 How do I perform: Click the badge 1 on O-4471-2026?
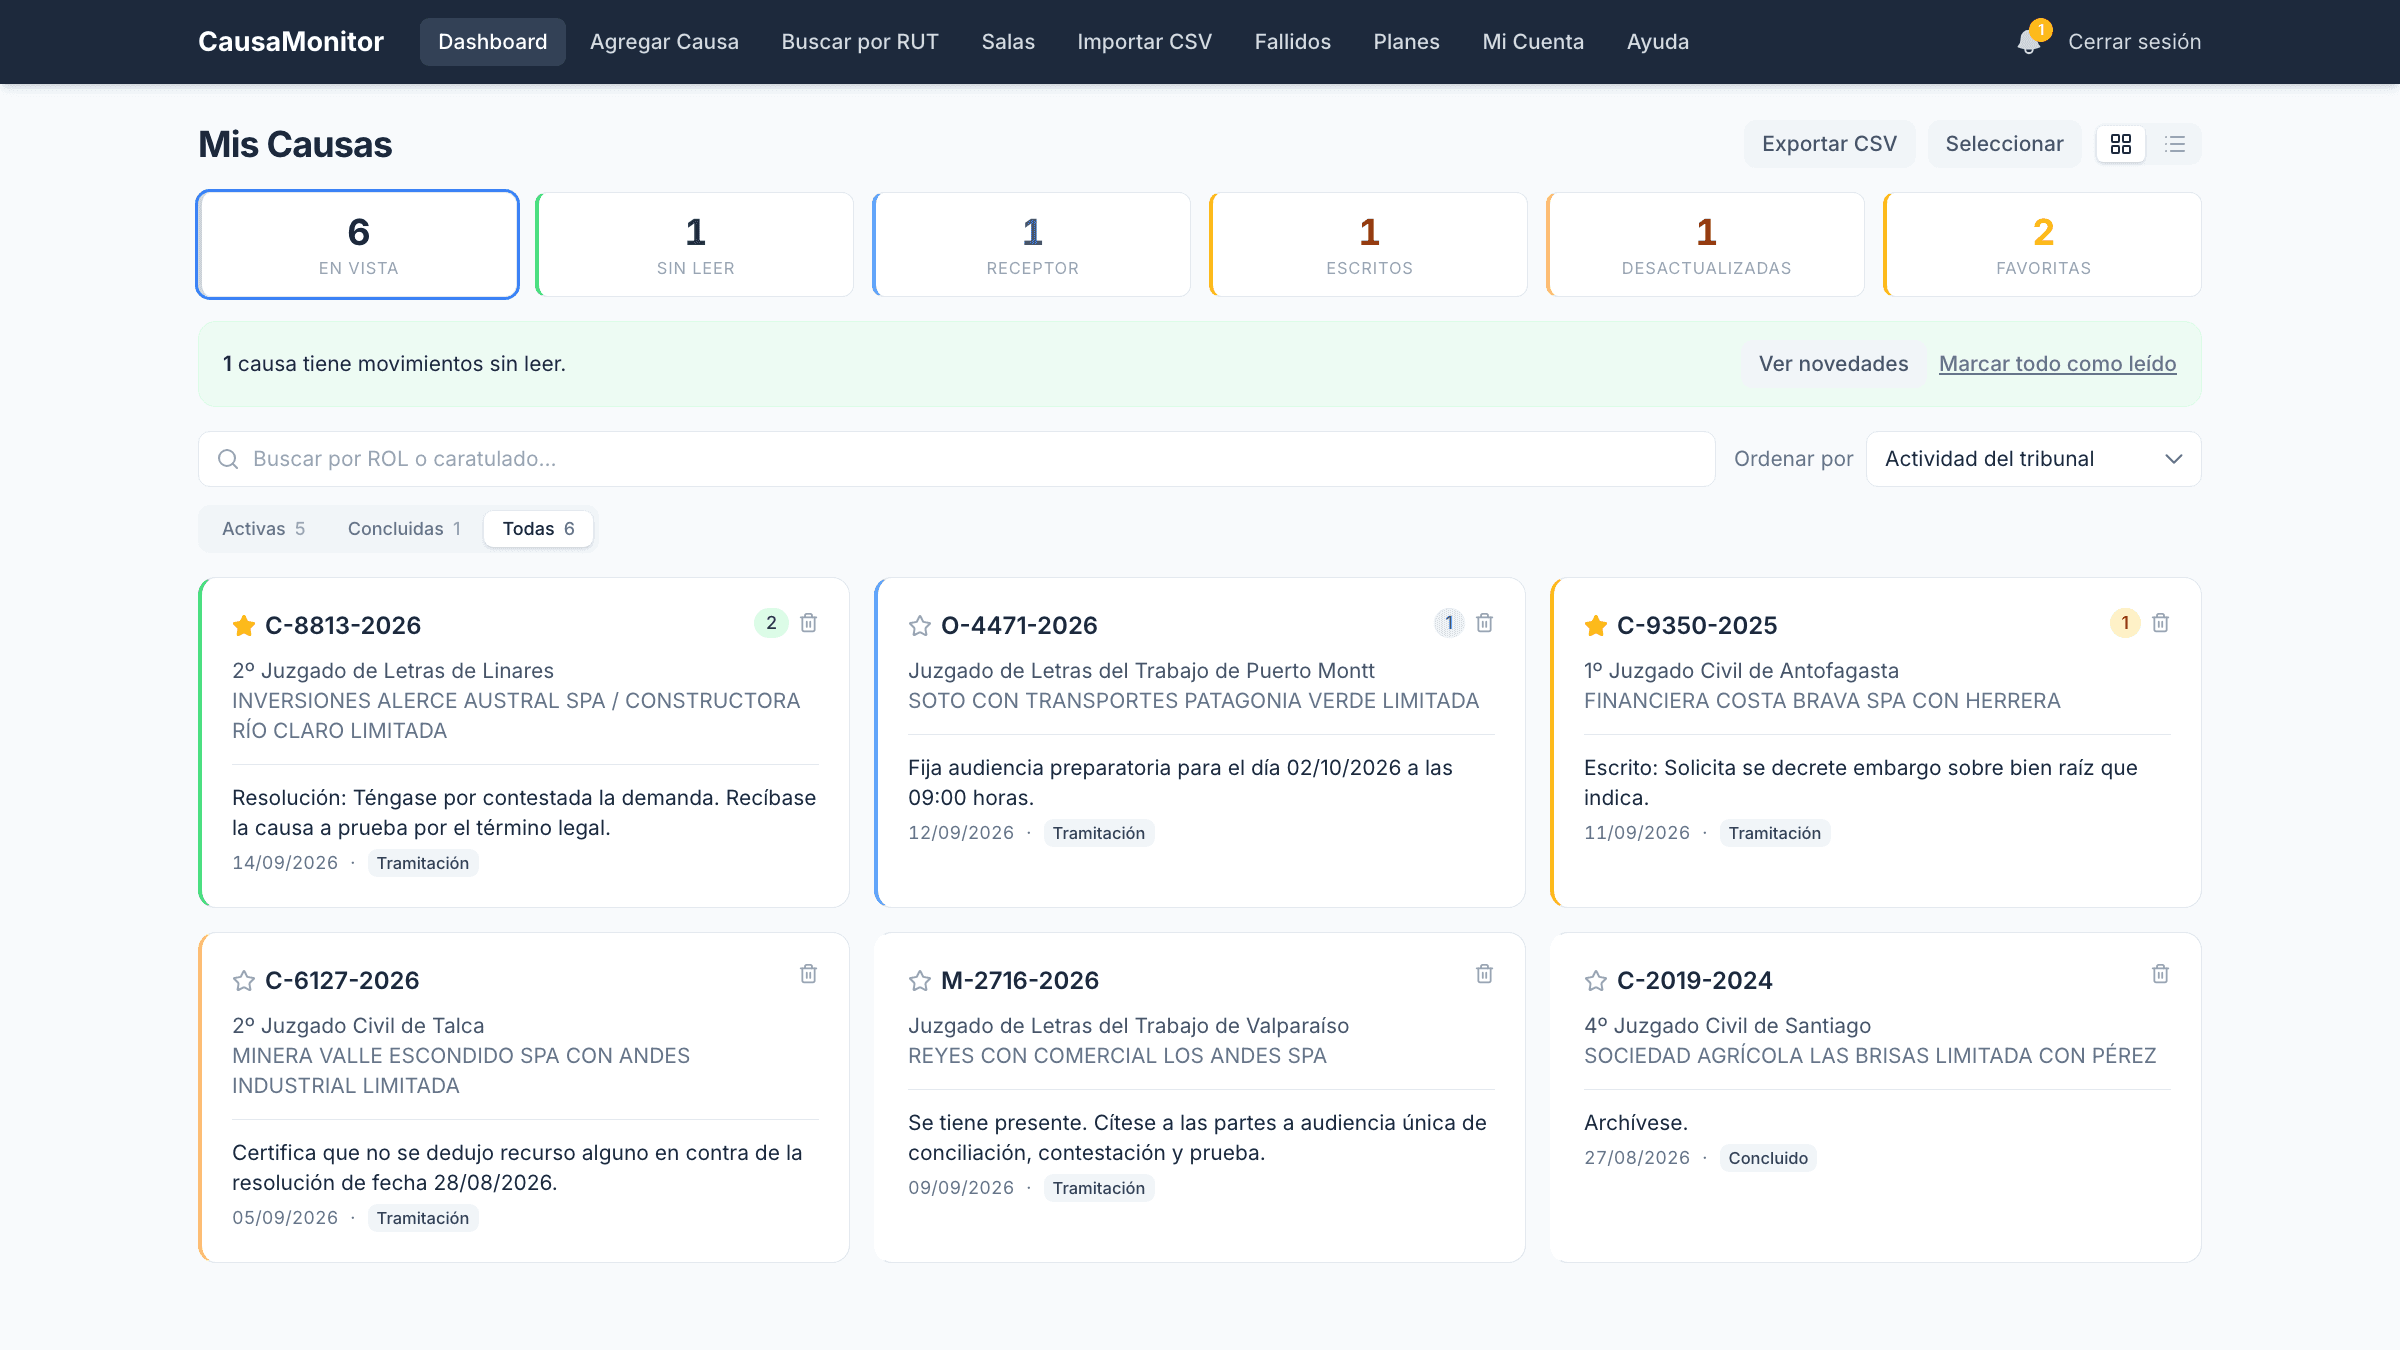coord(1449,623)
